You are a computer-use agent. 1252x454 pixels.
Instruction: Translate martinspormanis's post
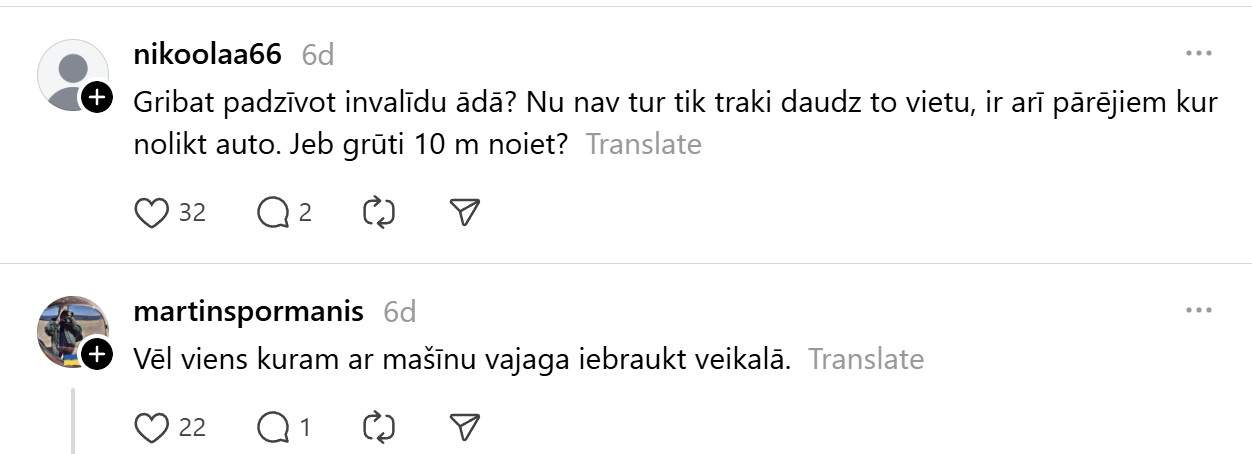pyautogui.click(x=866, y=359)
